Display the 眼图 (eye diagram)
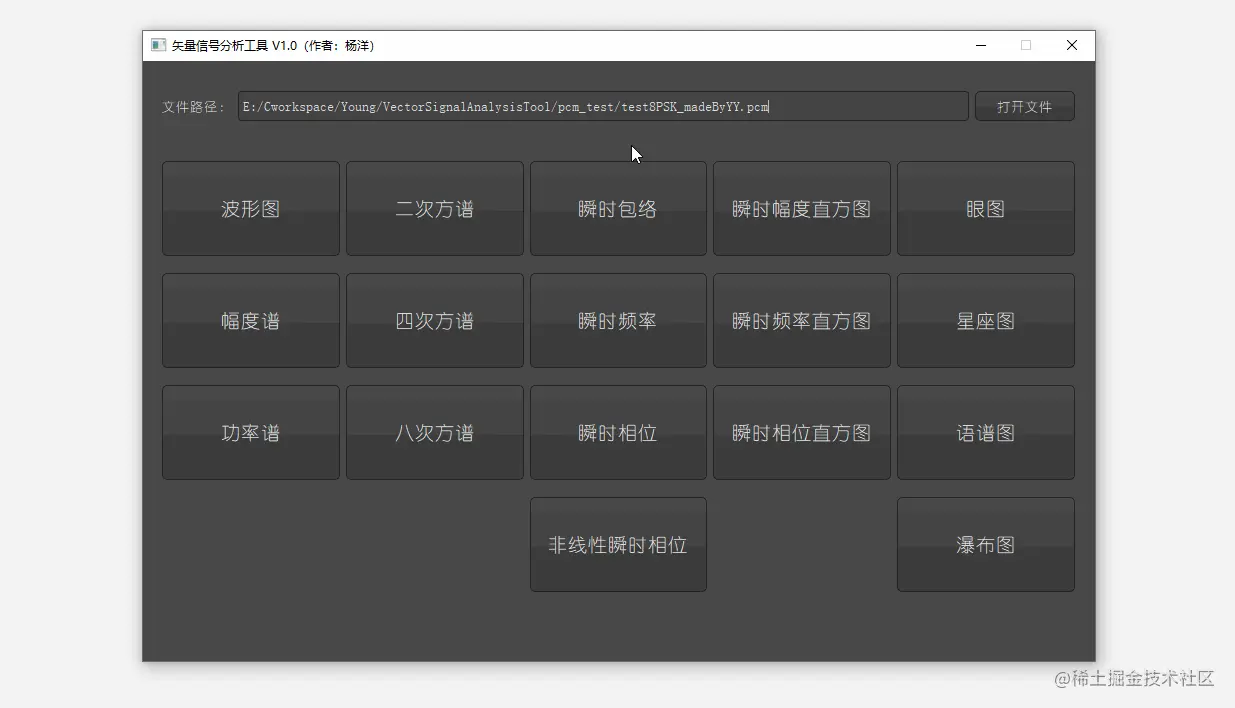 [x=985, y=208]
